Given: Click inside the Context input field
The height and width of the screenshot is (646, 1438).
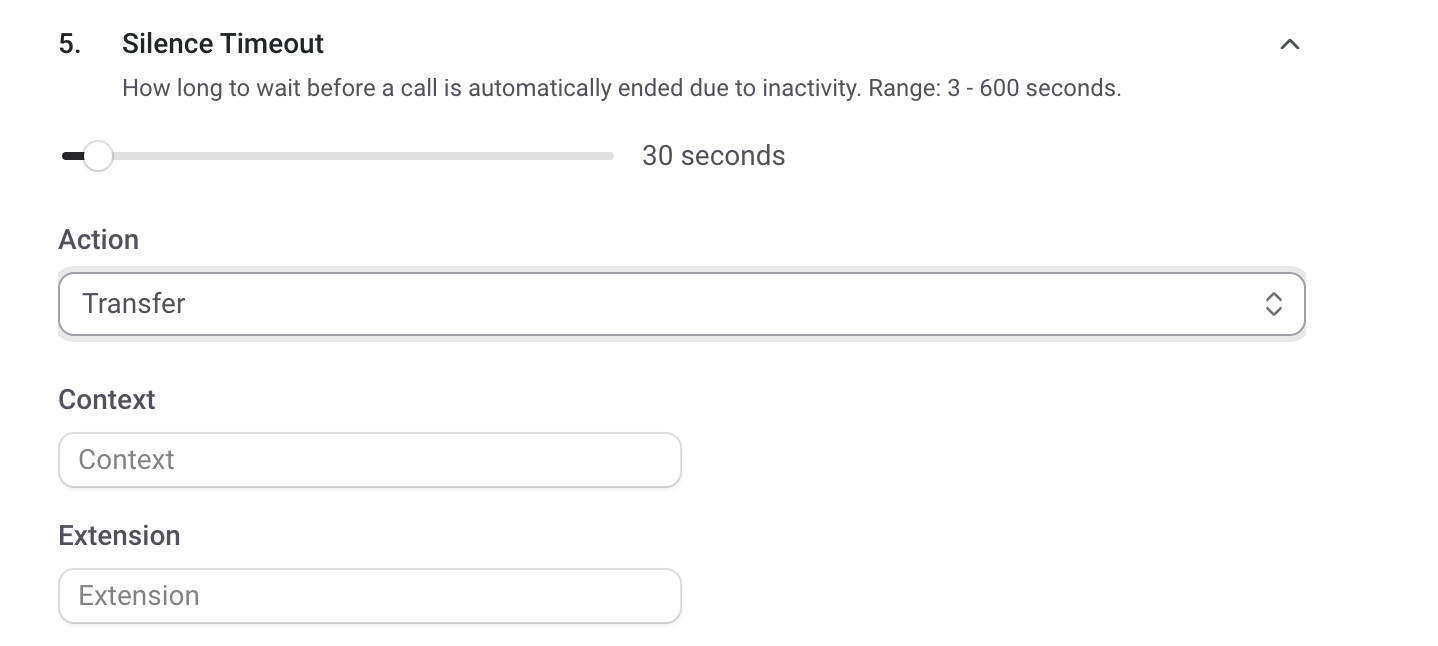Looking at the screenshot, I should [370, 459].
